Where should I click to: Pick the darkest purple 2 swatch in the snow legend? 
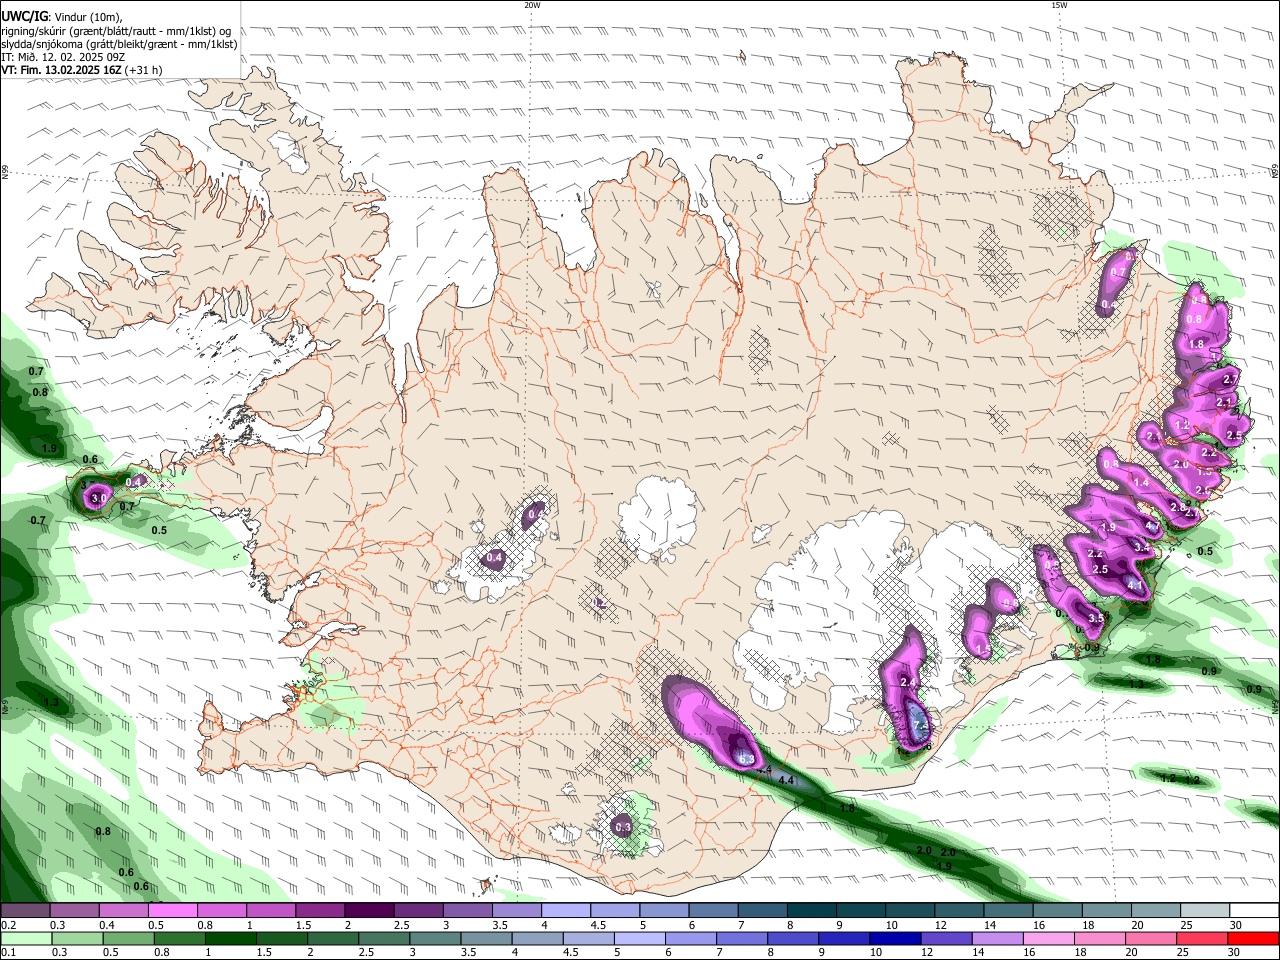click(369, 911)
